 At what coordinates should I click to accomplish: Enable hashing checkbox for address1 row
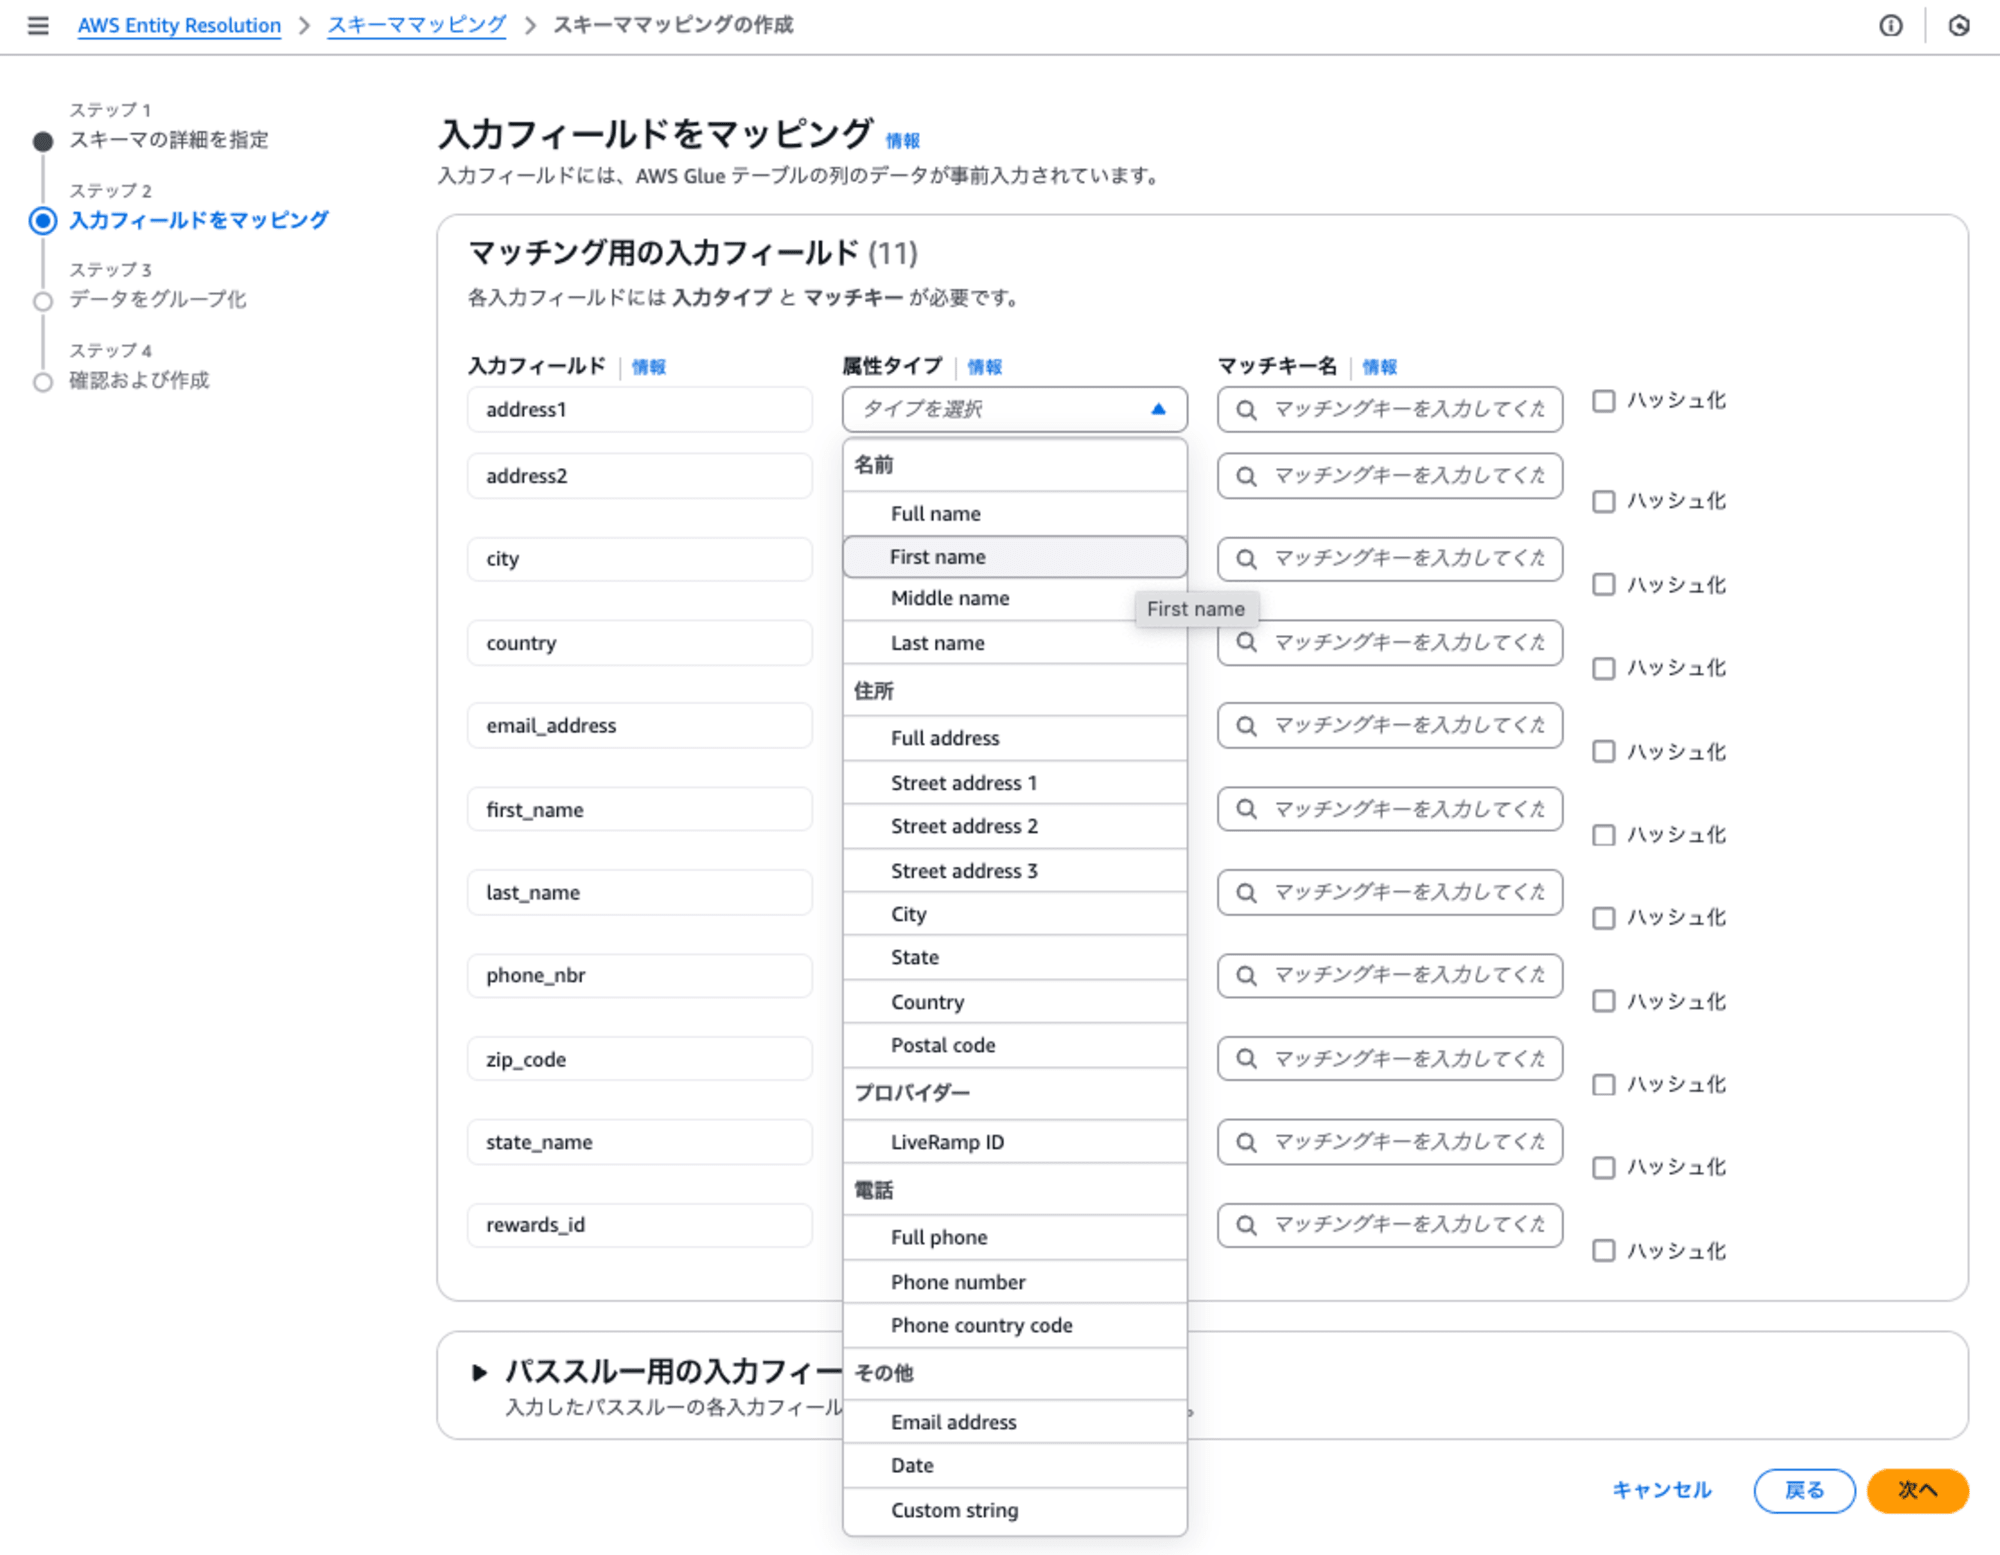pos(1603,401)
